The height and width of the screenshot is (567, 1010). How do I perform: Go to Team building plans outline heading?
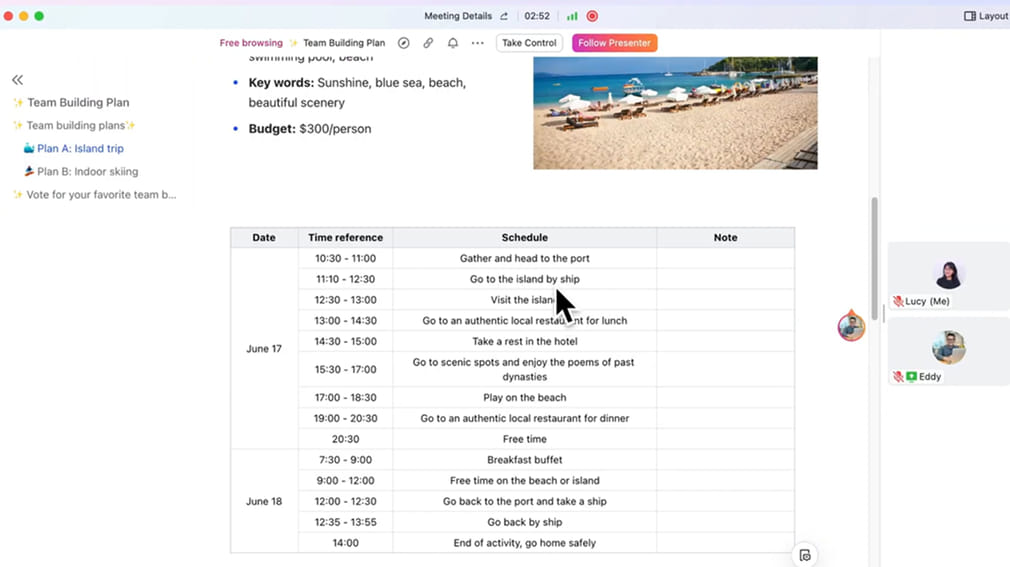point(75,126)
